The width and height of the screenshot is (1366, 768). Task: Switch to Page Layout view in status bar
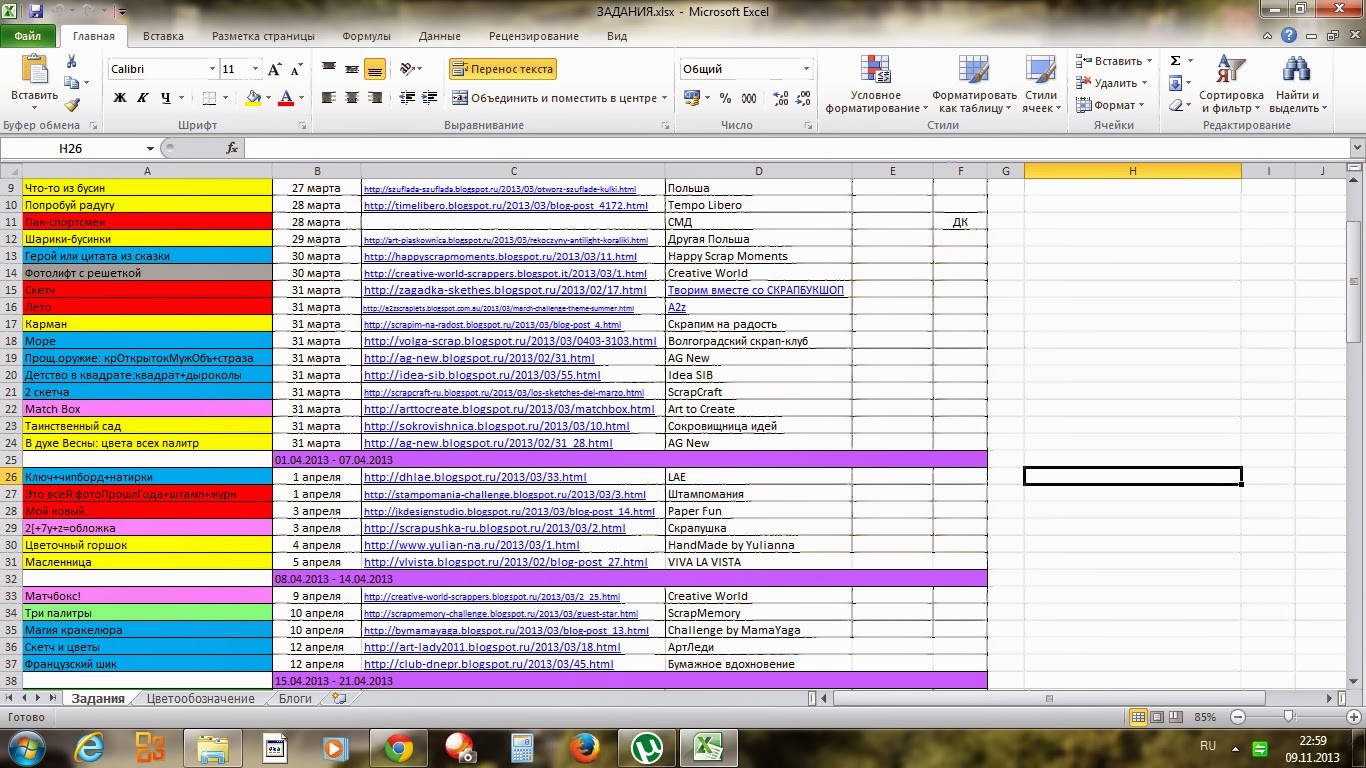(x=1158, y=717)
